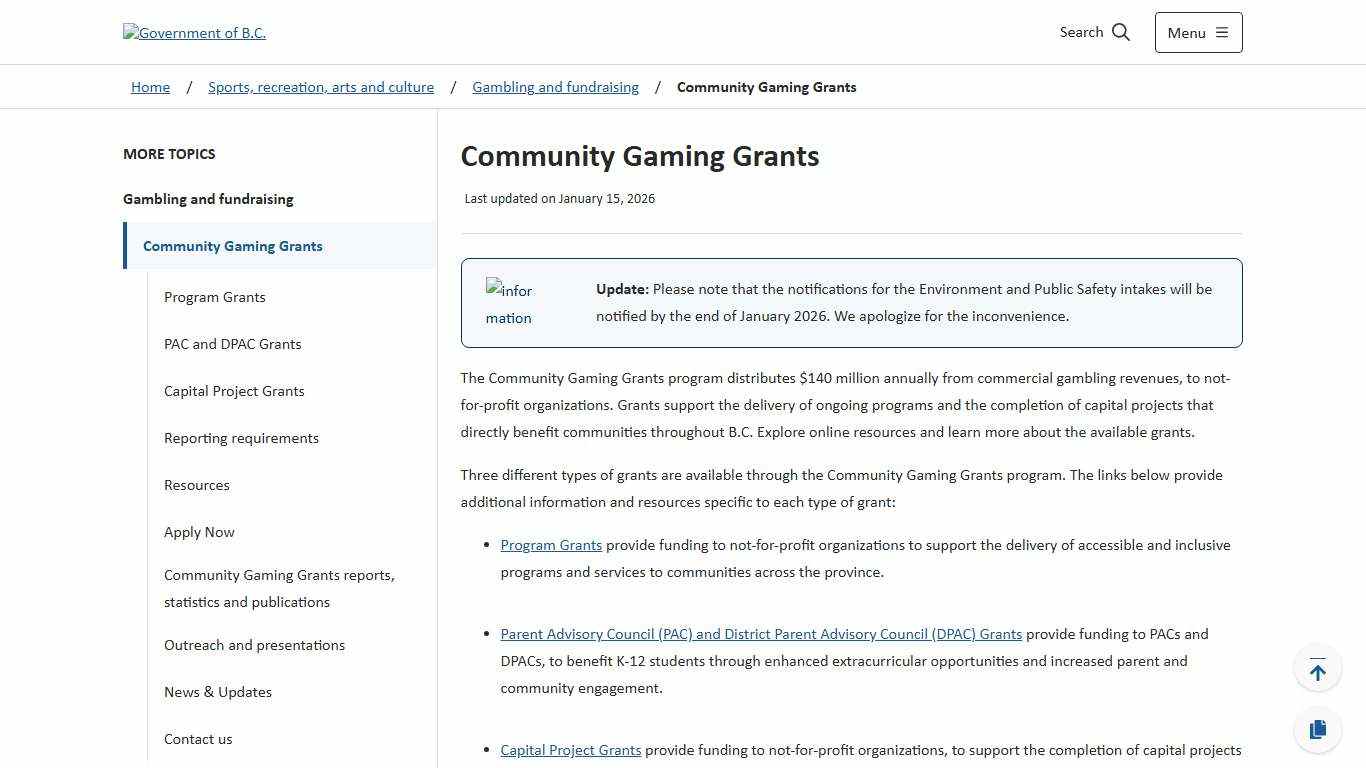
Task: Select Program Grants in sidebar
Action: (214, 297)
